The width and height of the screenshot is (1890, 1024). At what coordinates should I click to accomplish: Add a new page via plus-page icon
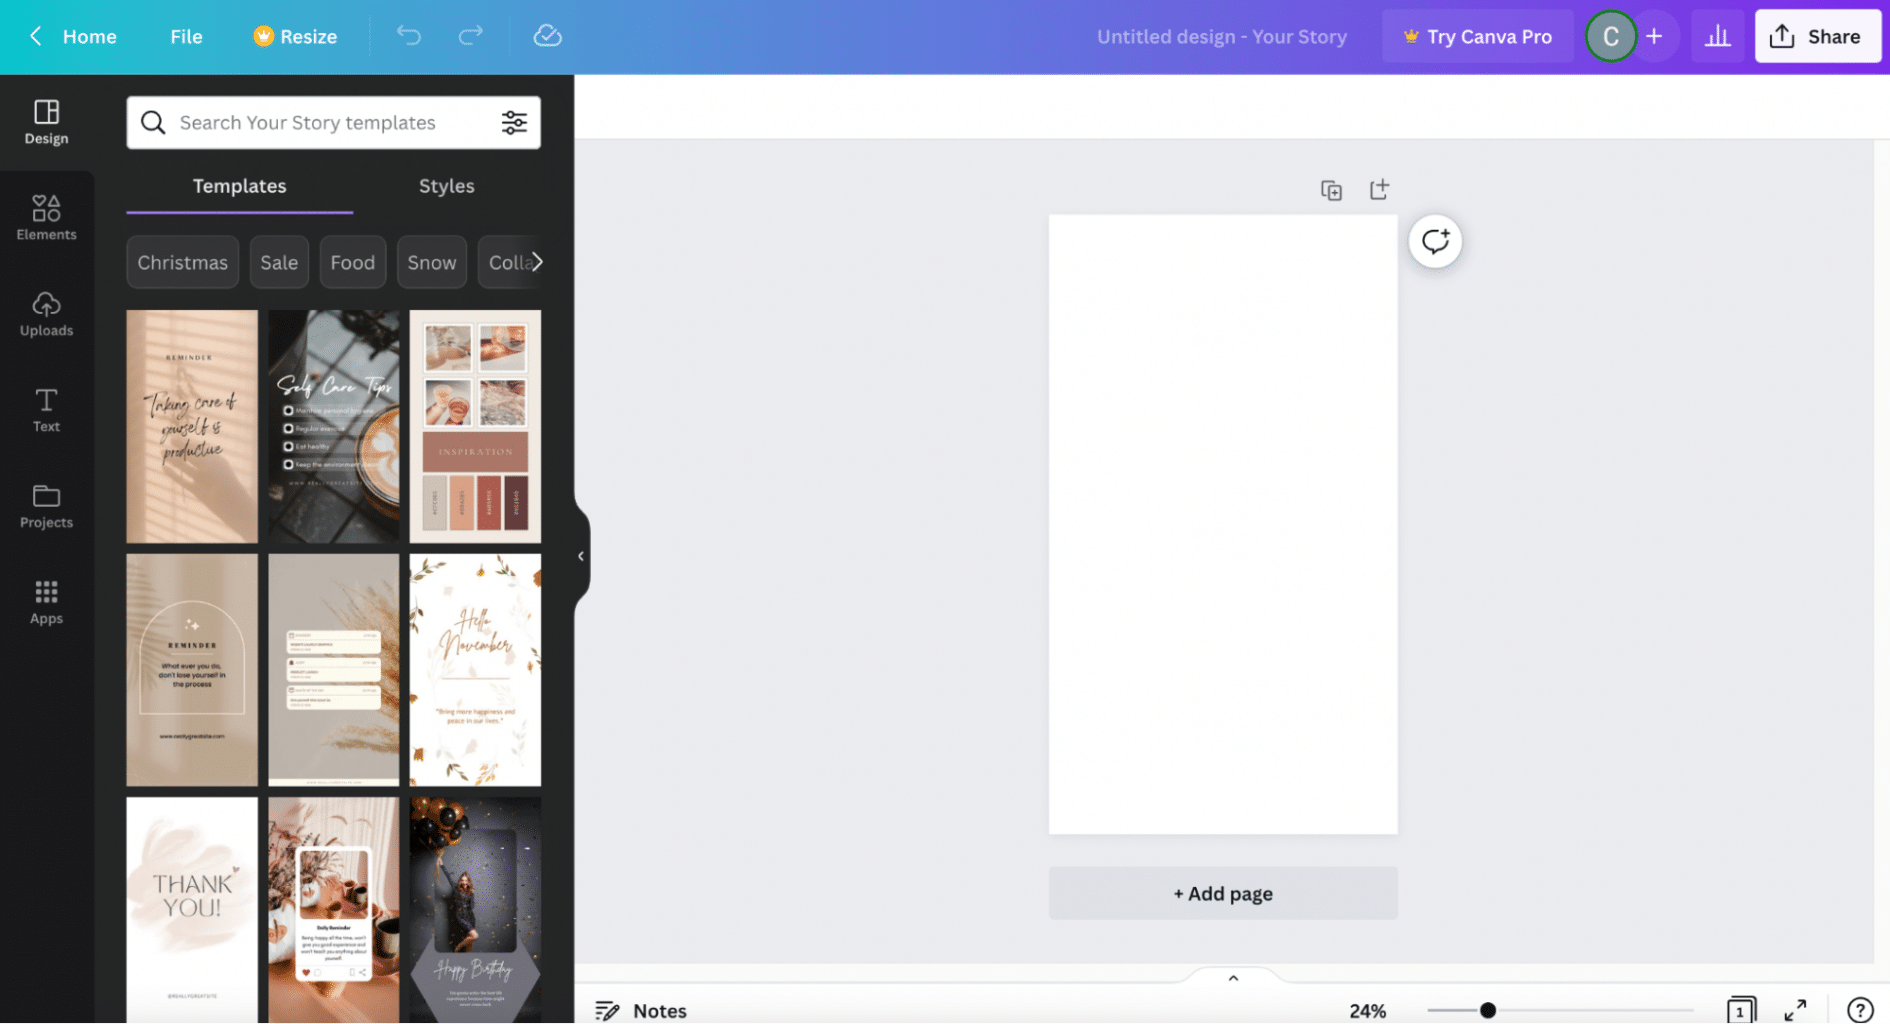1379,189
